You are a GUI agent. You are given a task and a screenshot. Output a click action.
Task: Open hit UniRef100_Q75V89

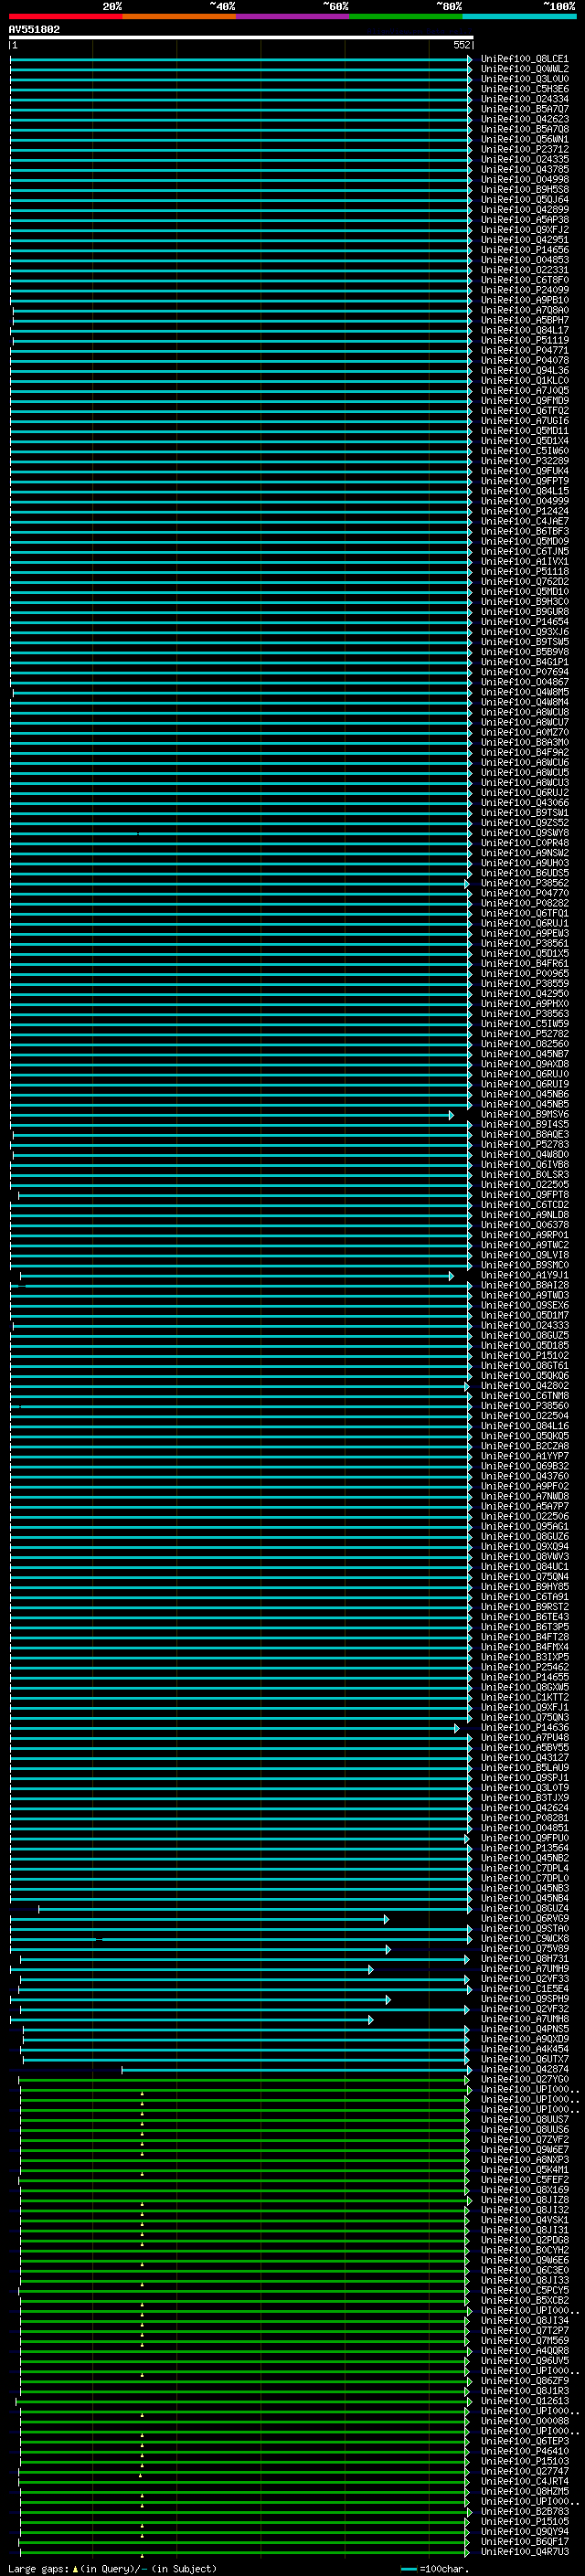coord(524,1948)
